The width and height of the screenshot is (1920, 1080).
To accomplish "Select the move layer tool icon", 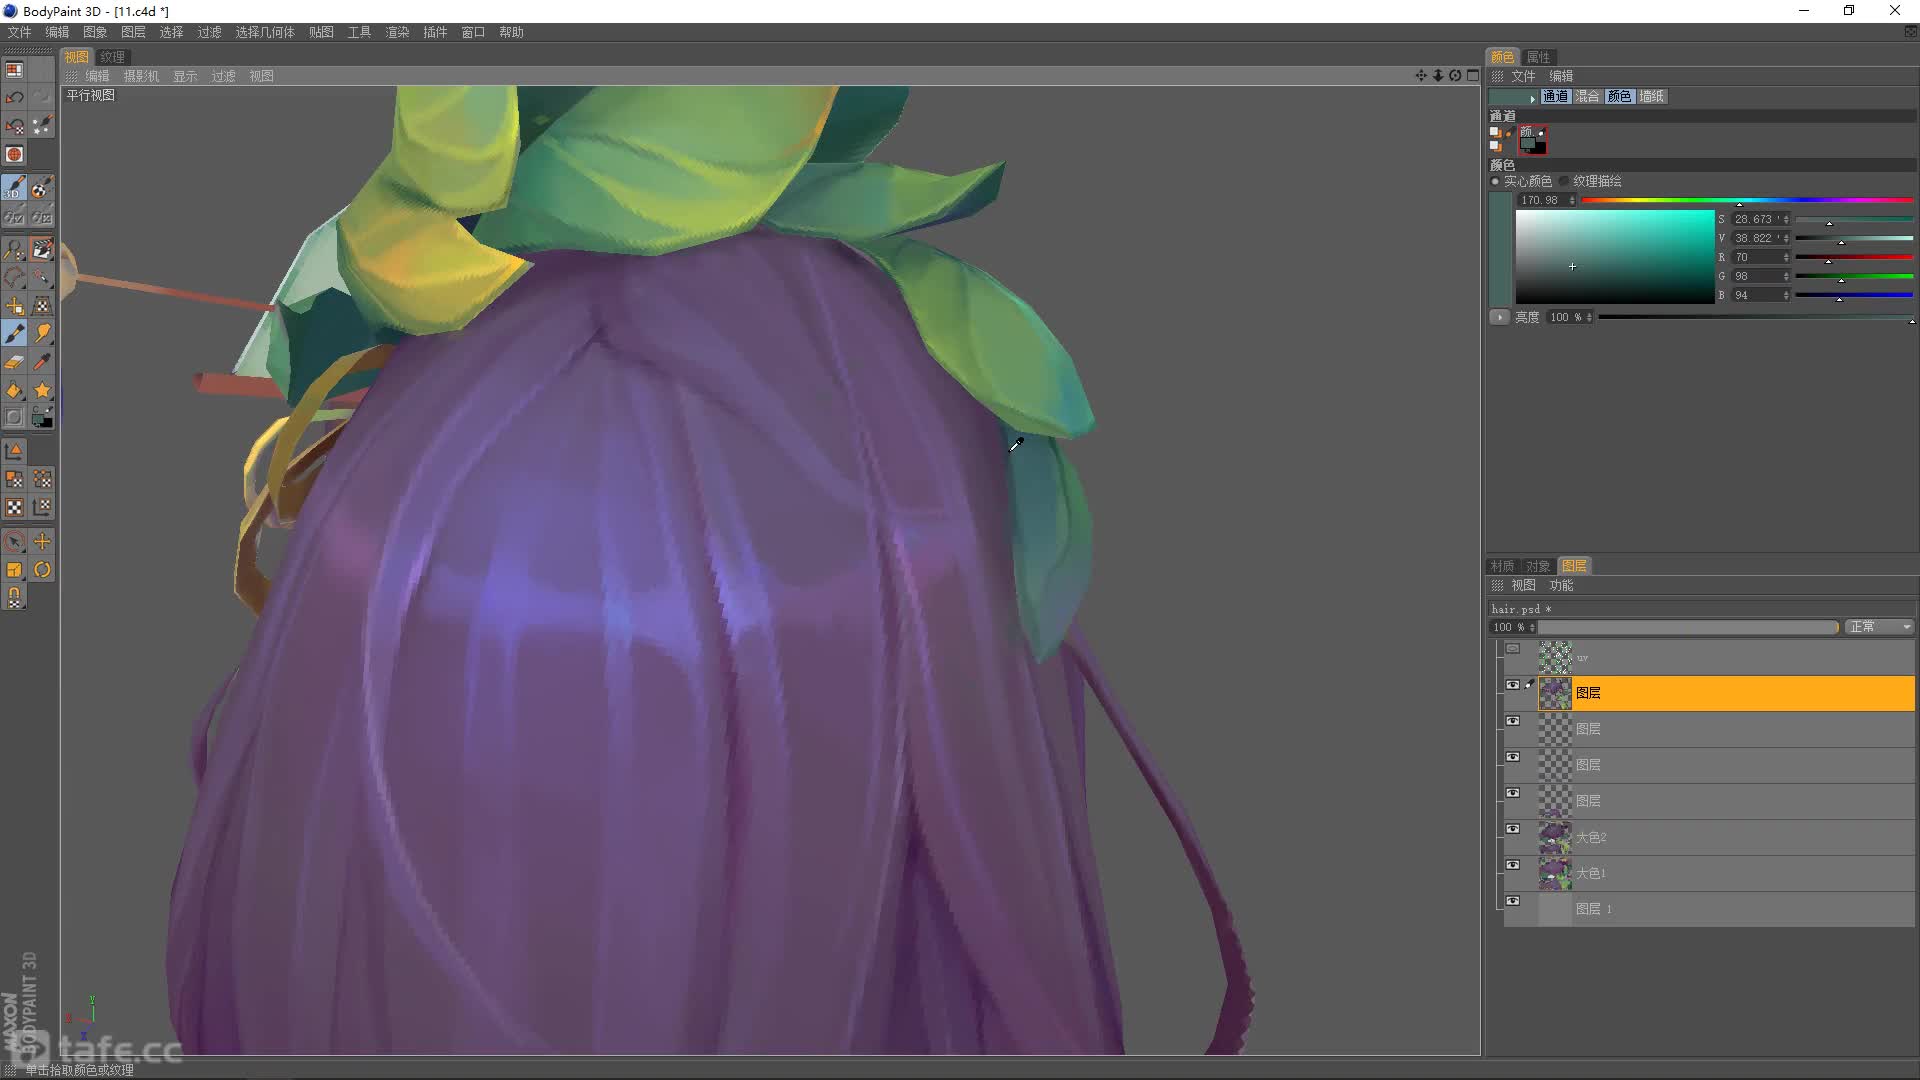I will pos(14,306).
